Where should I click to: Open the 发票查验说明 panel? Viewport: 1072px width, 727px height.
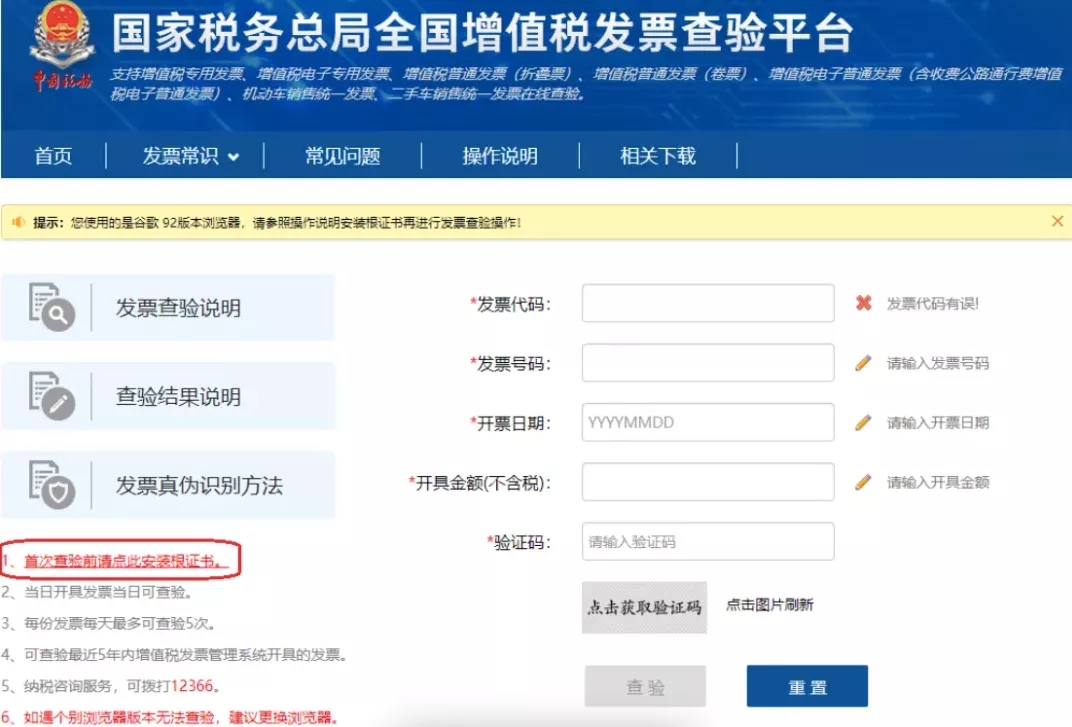tap(168, 307)
